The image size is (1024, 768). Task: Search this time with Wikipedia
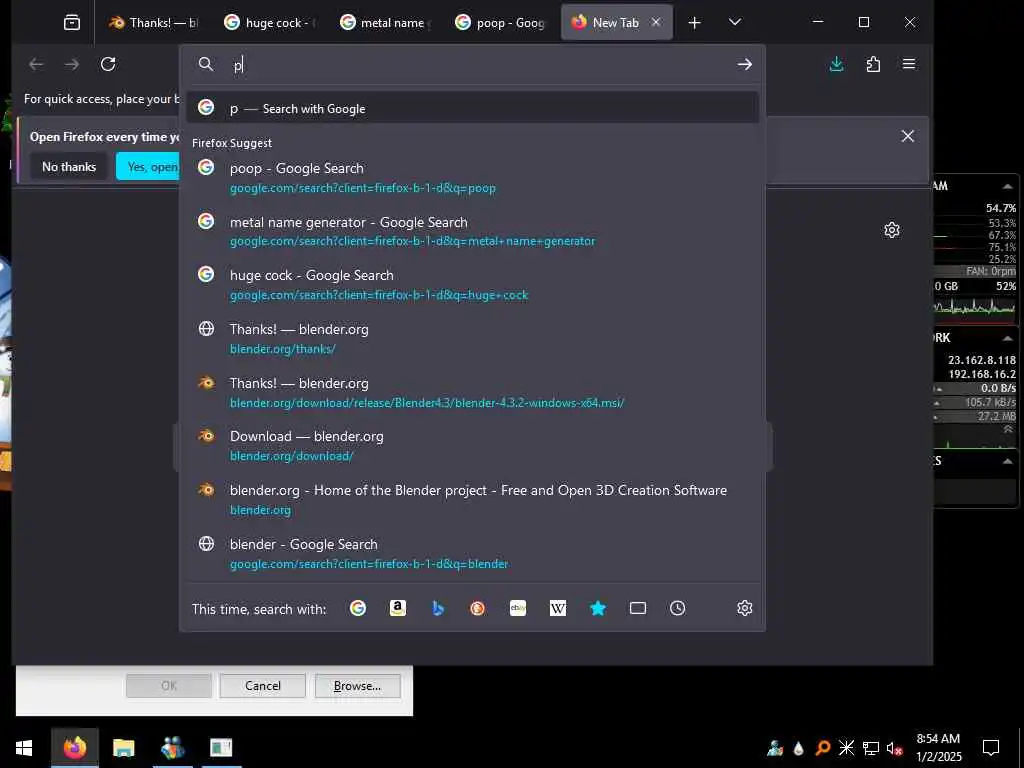tap(558, 609)
